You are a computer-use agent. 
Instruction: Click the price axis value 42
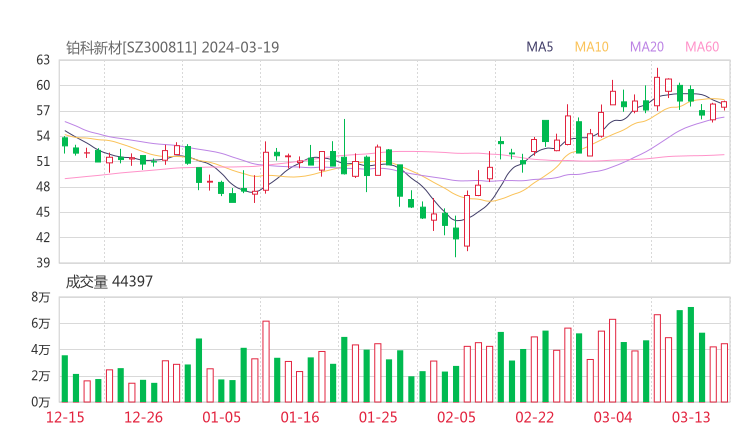coord(43,237)
